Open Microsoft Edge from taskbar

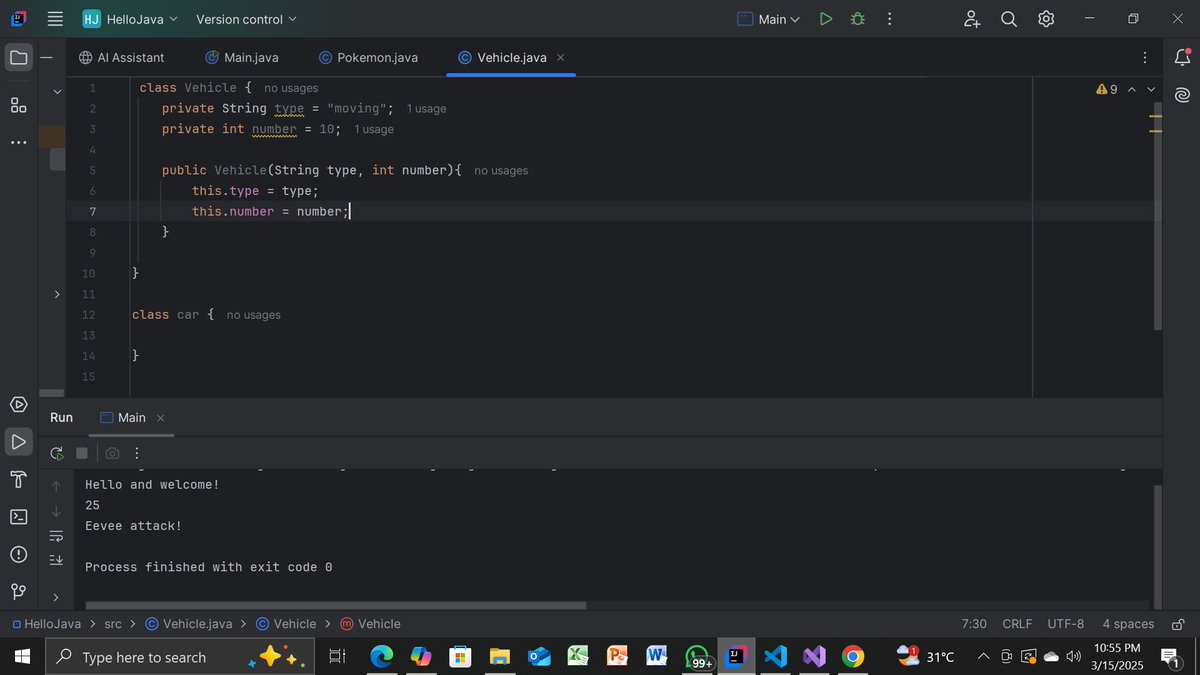(x=382, y=657)
